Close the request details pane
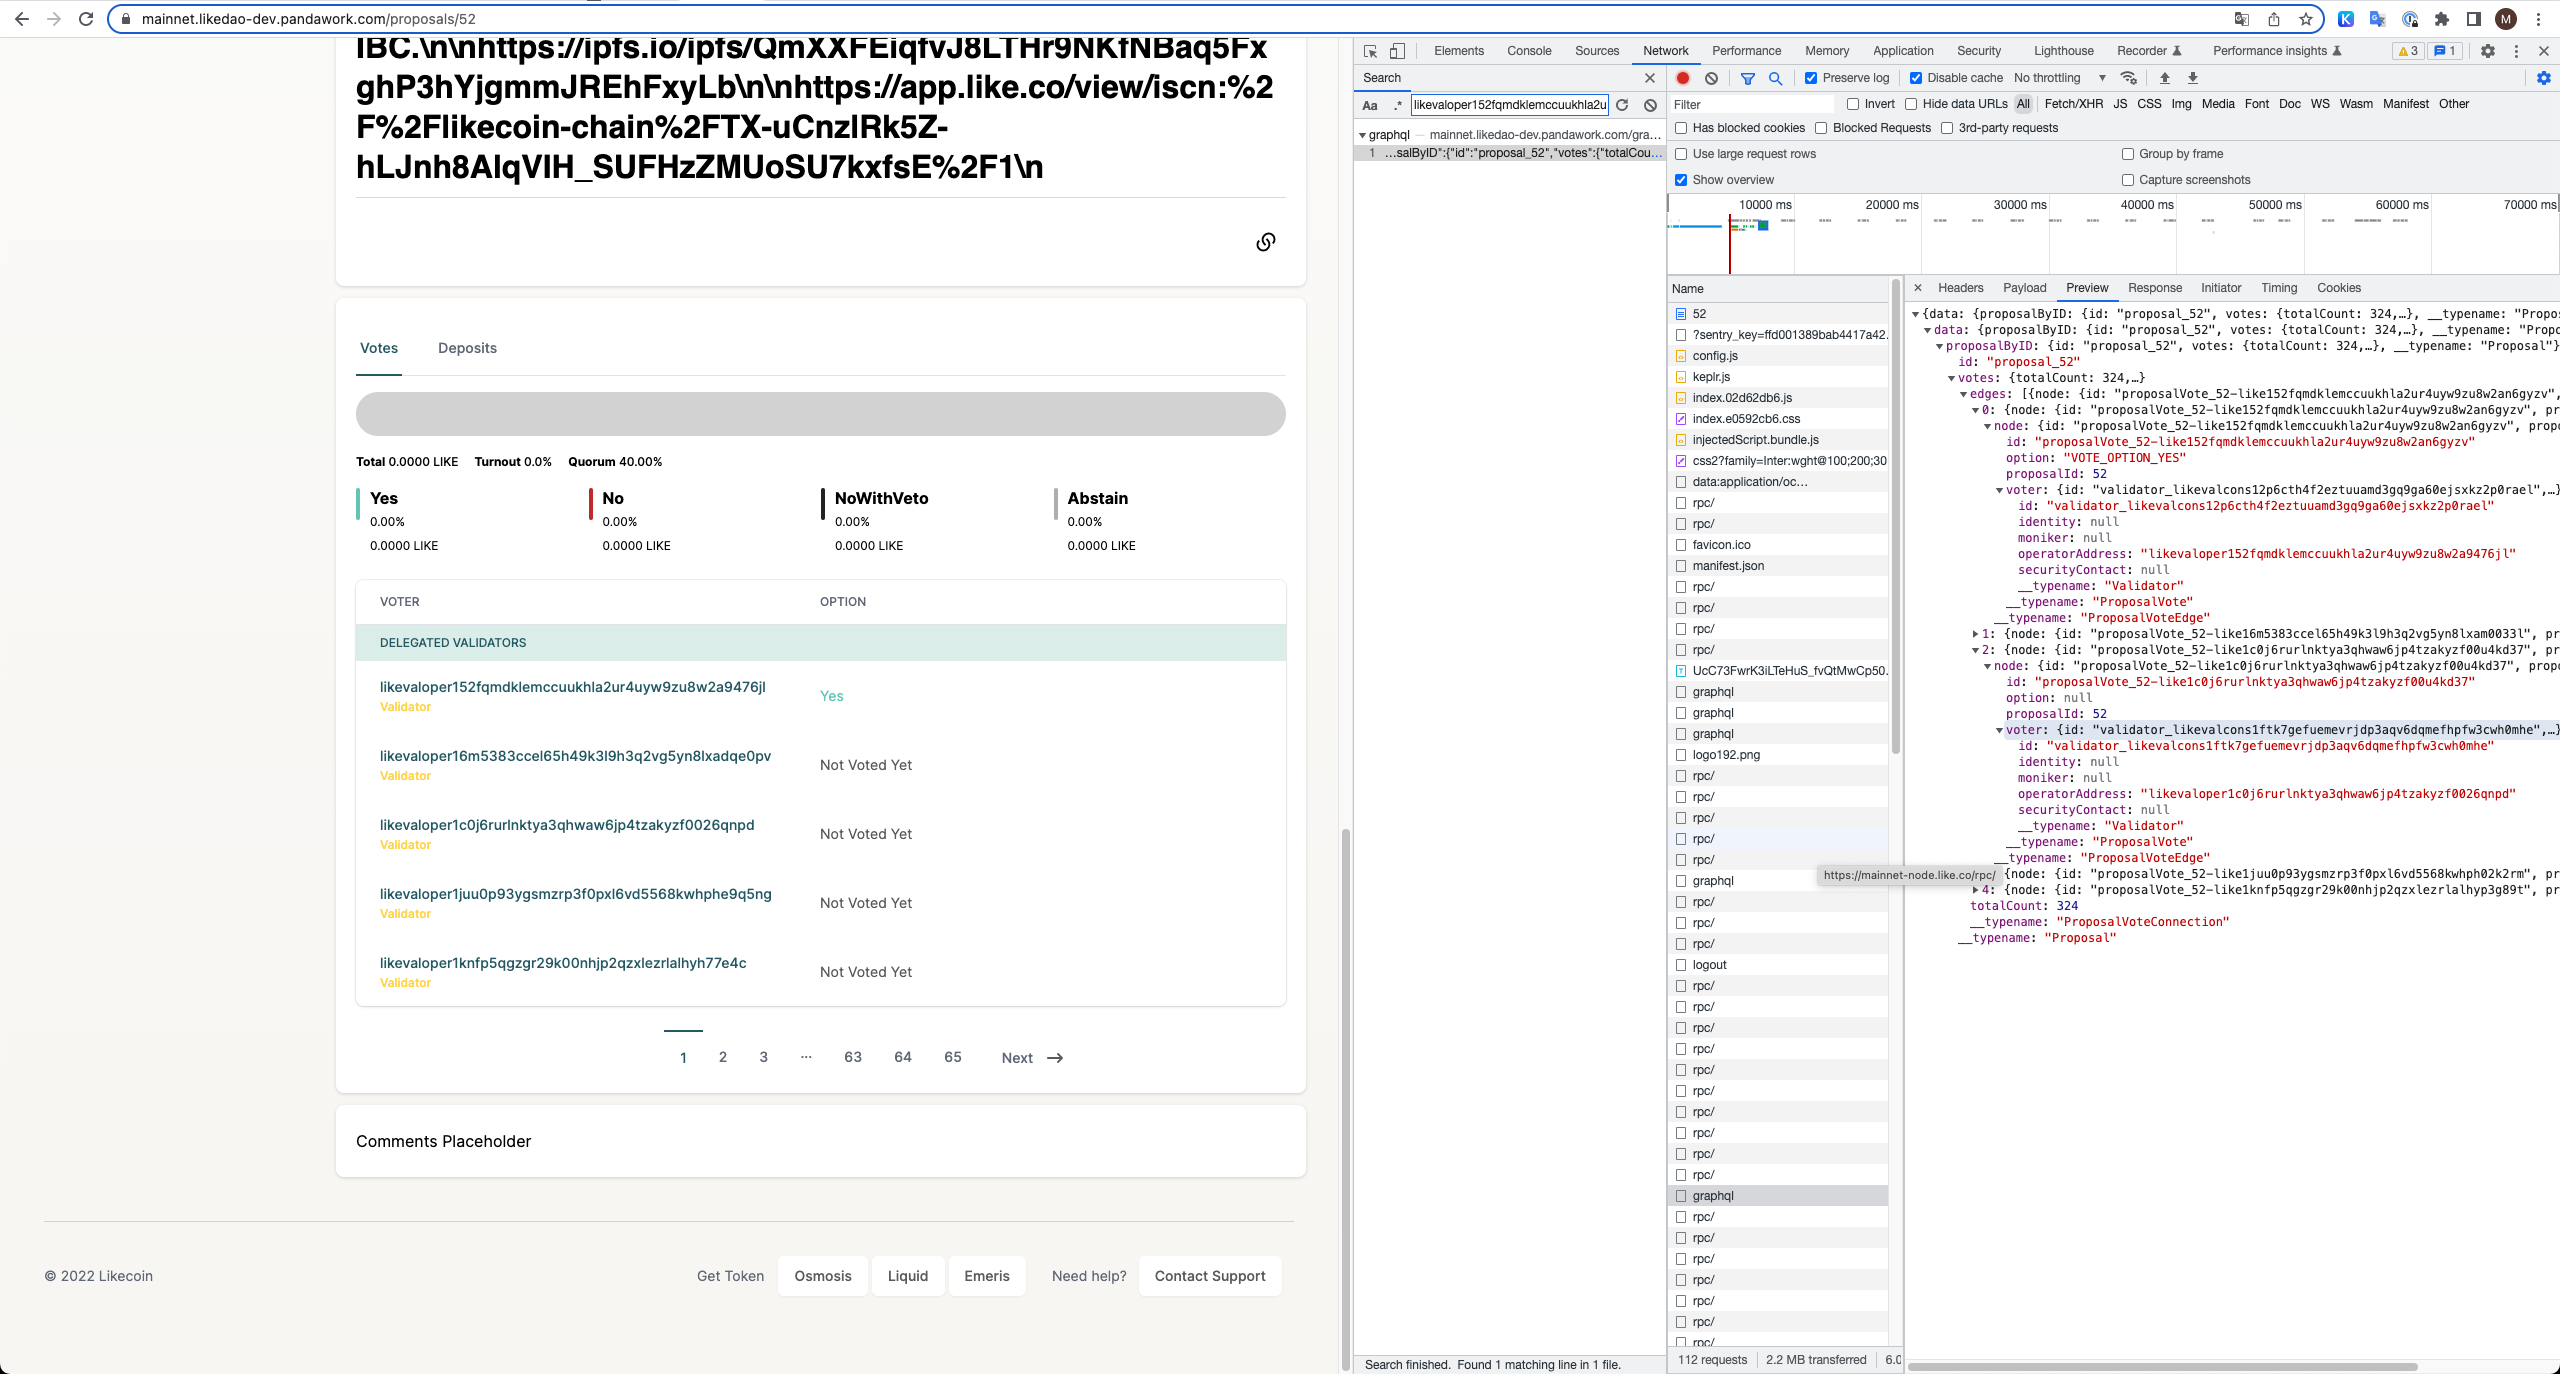The height and width of the screenshot is (1374, 2560). (1917, 288)
